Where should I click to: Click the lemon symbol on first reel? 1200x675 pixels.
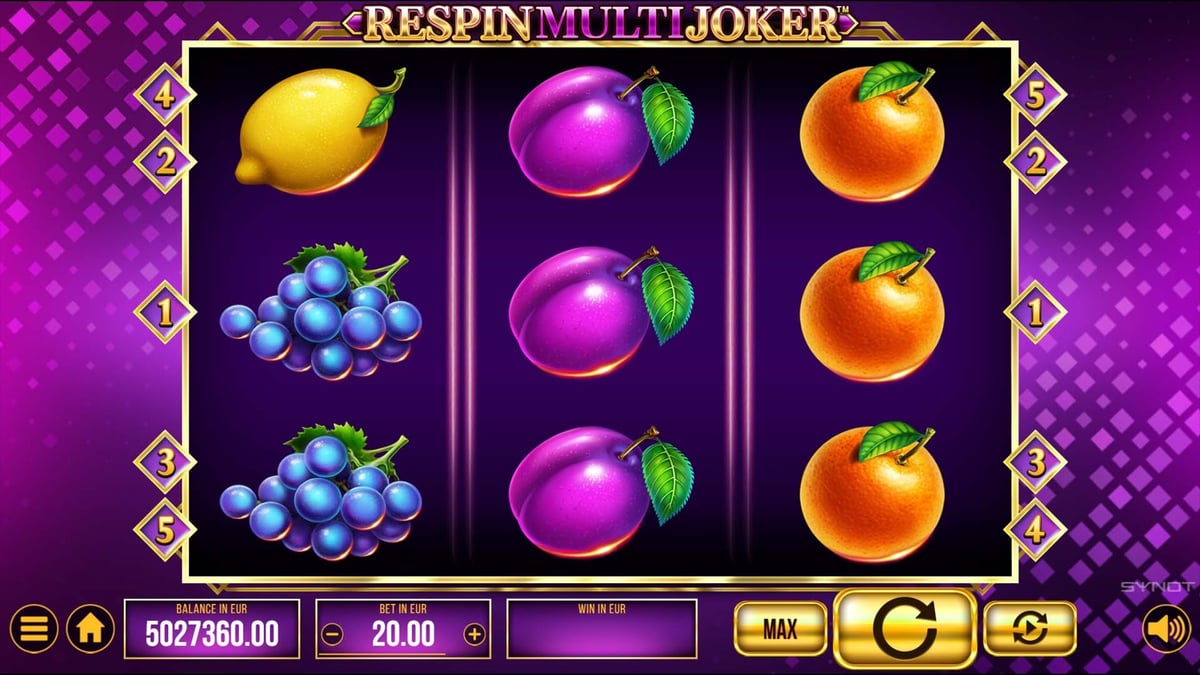pos(320,130)
